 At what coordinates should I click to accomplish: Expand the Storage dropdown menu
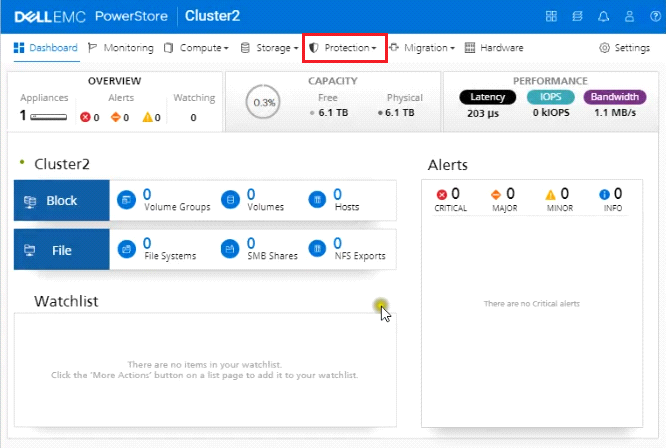pos(269,48)
